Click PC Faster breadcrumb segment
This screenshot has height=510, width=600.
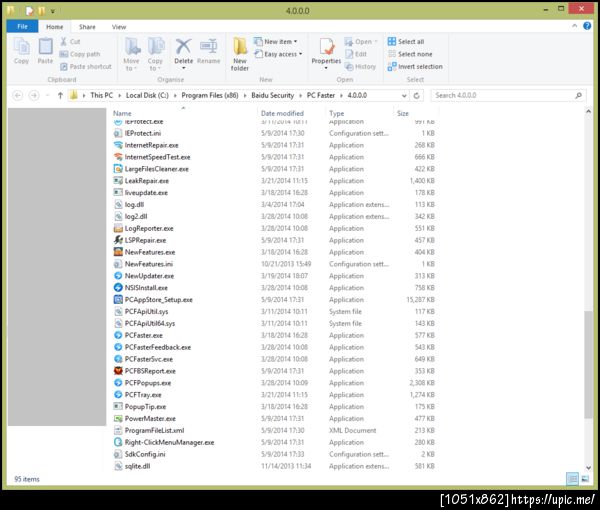tap(321, 95)
